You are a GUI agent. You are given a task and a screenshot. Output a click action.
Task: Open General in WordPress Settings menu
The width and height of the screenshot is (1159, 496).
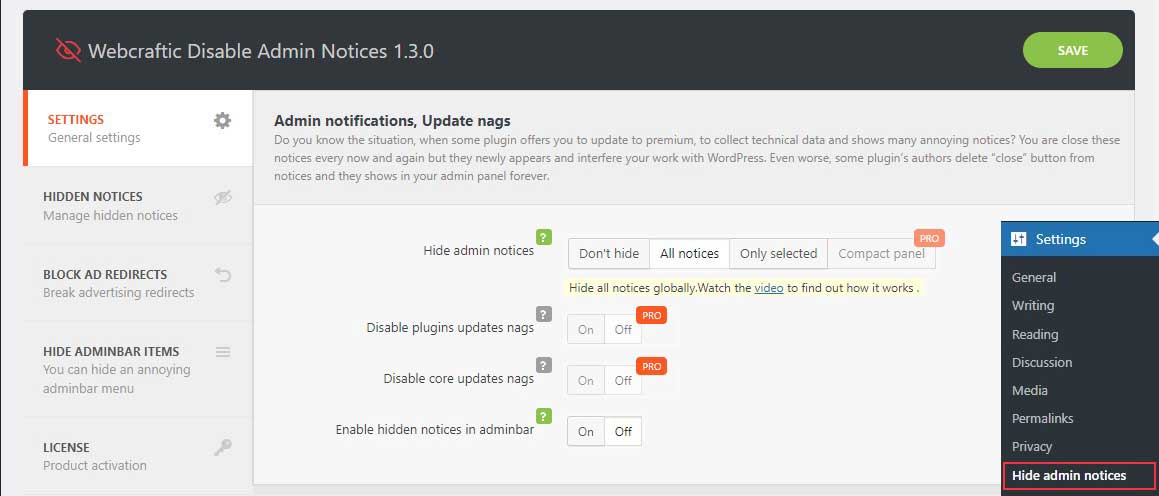point(1034,277)
